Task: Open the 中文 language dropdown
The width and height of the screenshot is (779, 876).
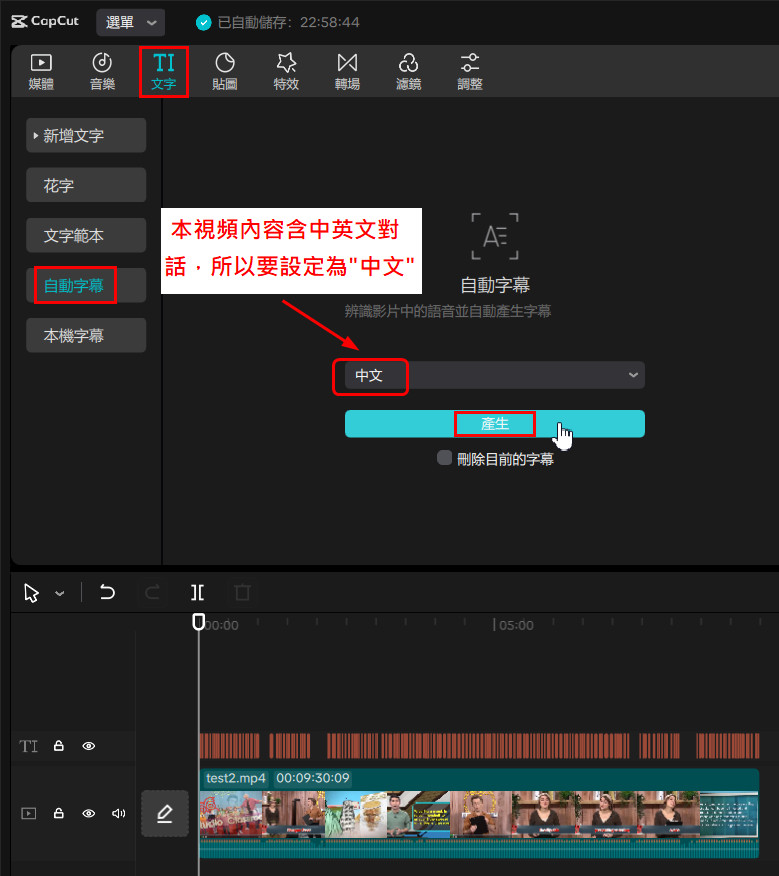Action: pyautogui.click(x=495, y=375)
